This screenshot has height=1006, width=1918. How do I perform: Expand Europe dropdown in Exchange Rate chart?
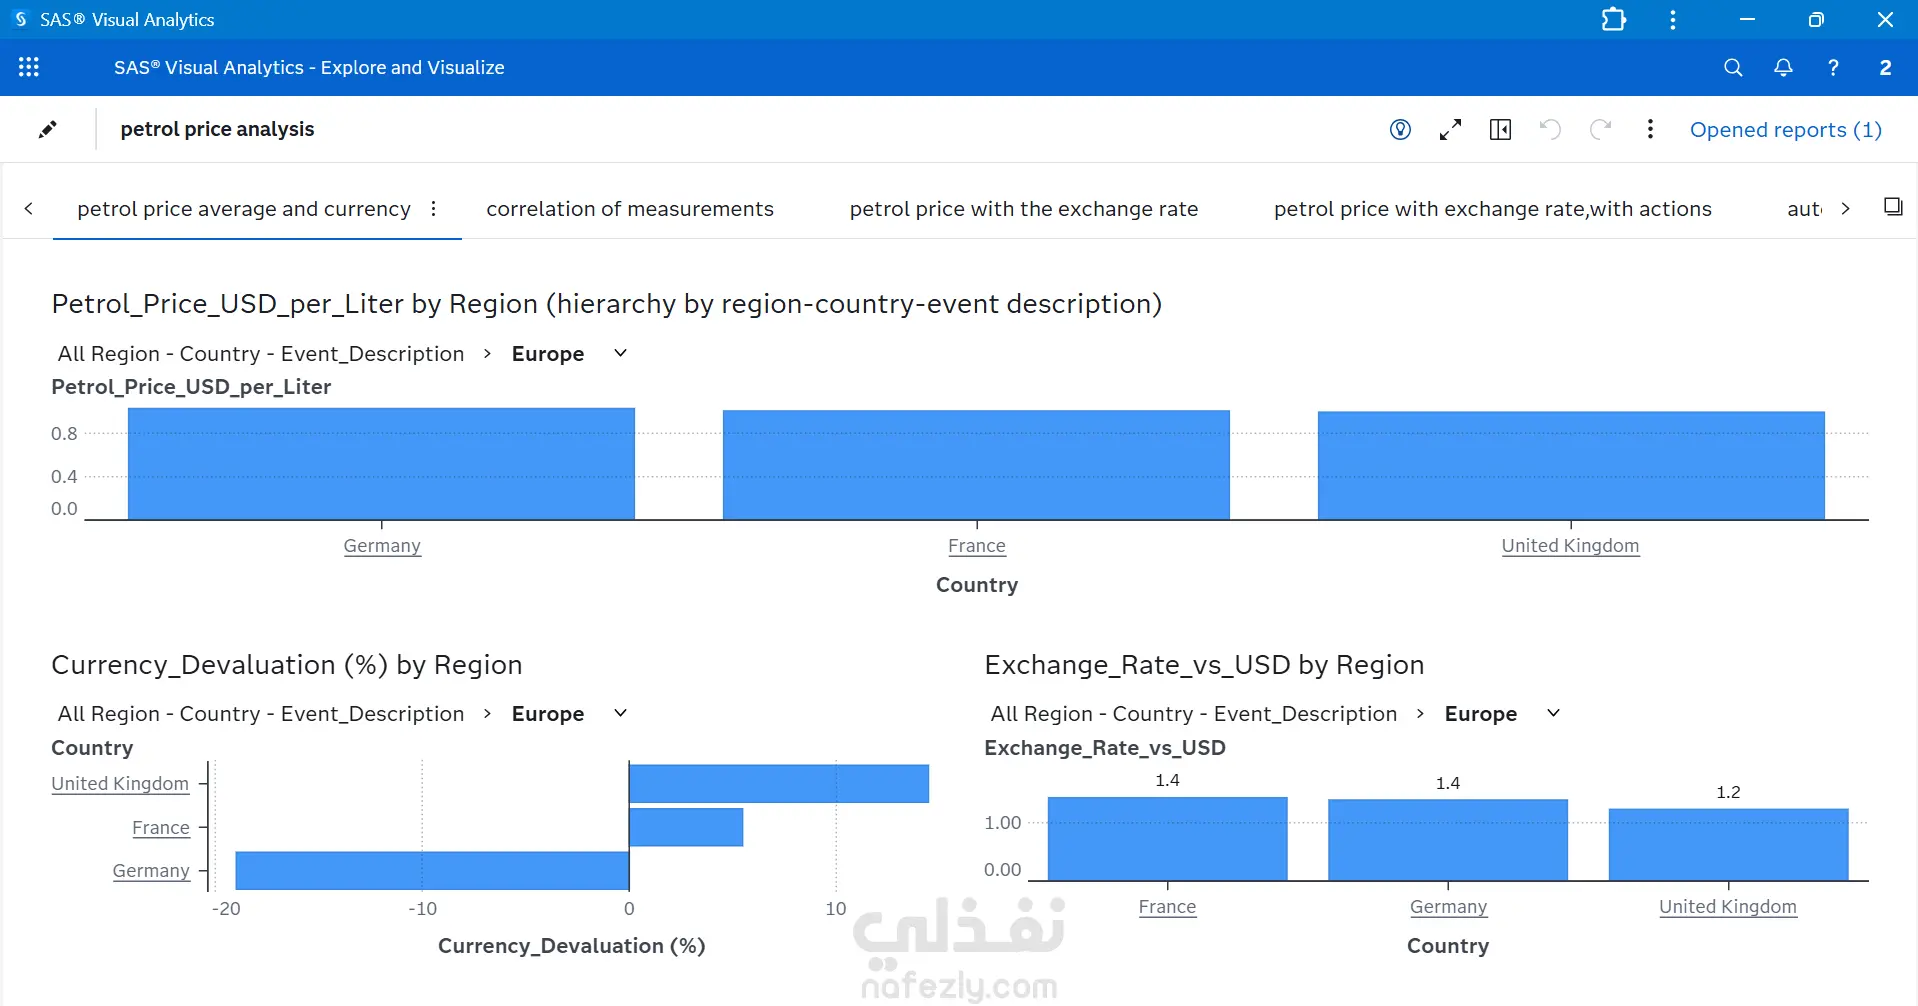(1553, 713)
